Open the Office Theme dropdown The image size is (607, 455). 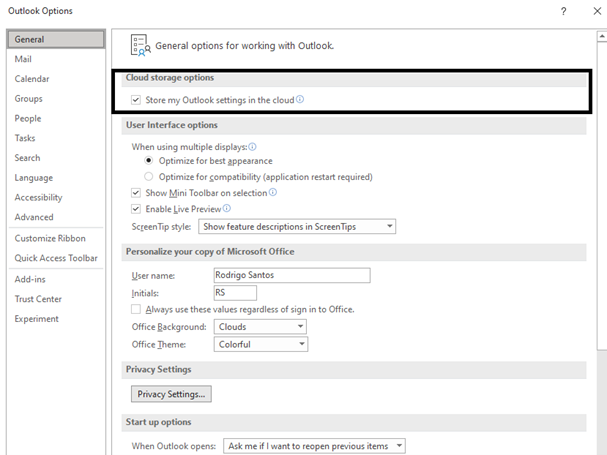coord(261,344)
